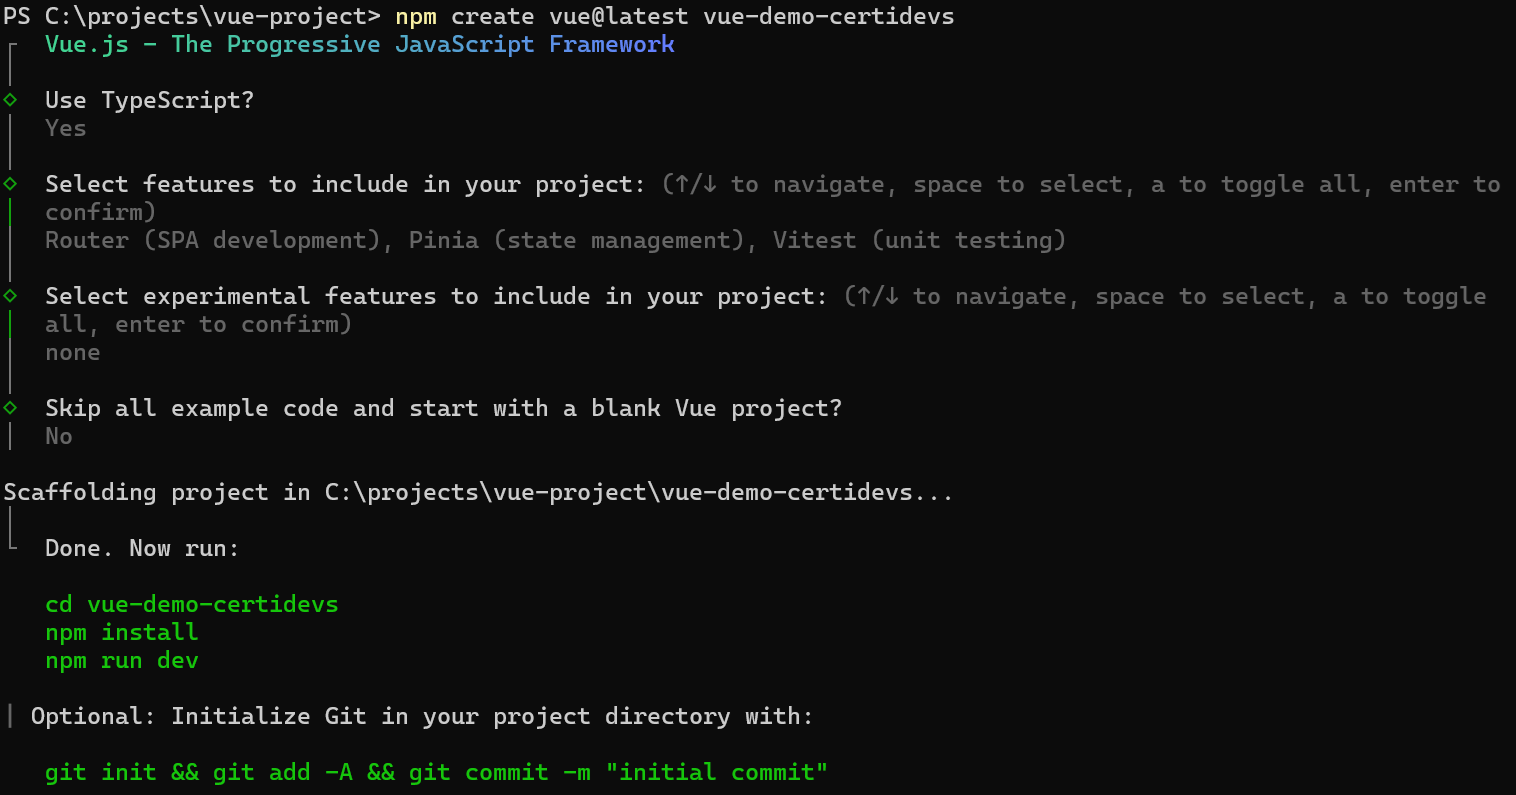This screenshot has width=1516, height=795.
Task: Click the diamond marker beside "Use TypeScript?"
Action: tap(10, 100)
